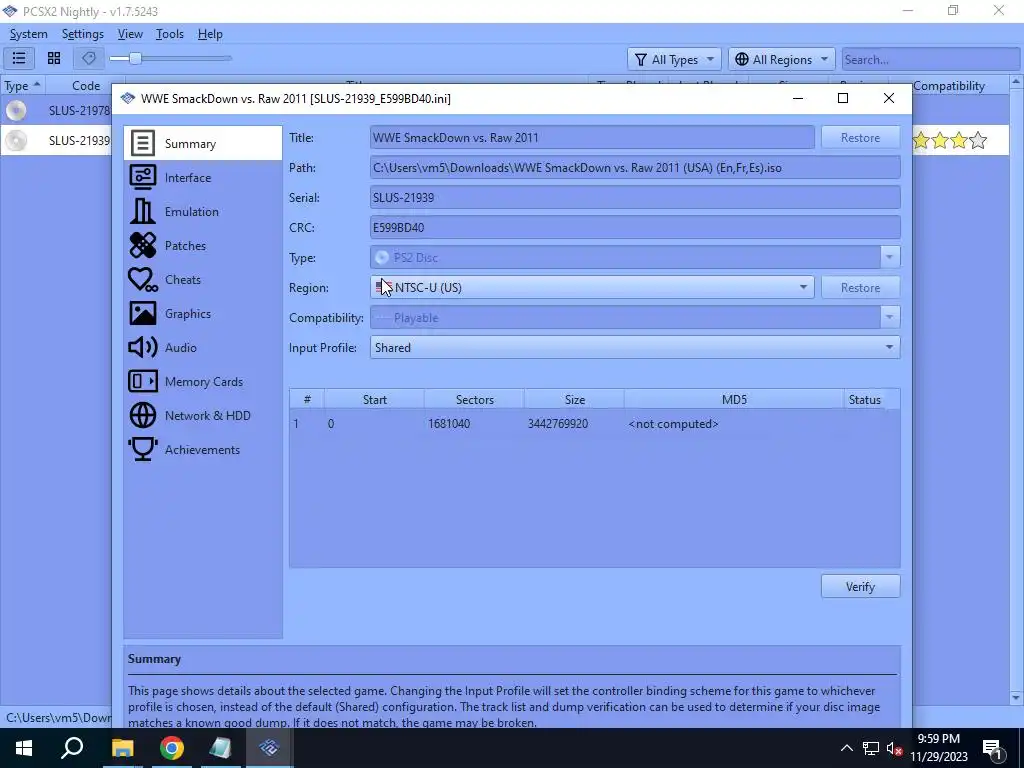This screenshot has height=768, width=1024.
Task: Sort game list by Compatibility column
Action: [948, 86]
